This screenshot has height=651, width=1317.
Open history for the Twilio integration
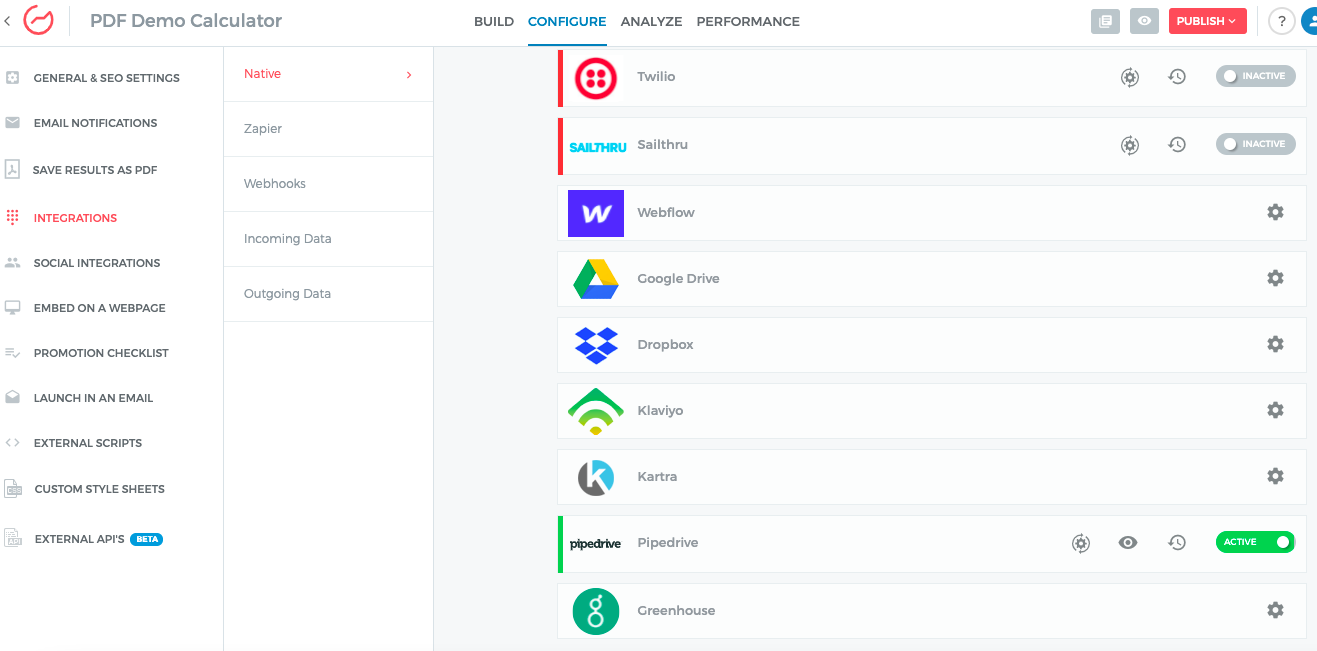tap(1177, 76)
